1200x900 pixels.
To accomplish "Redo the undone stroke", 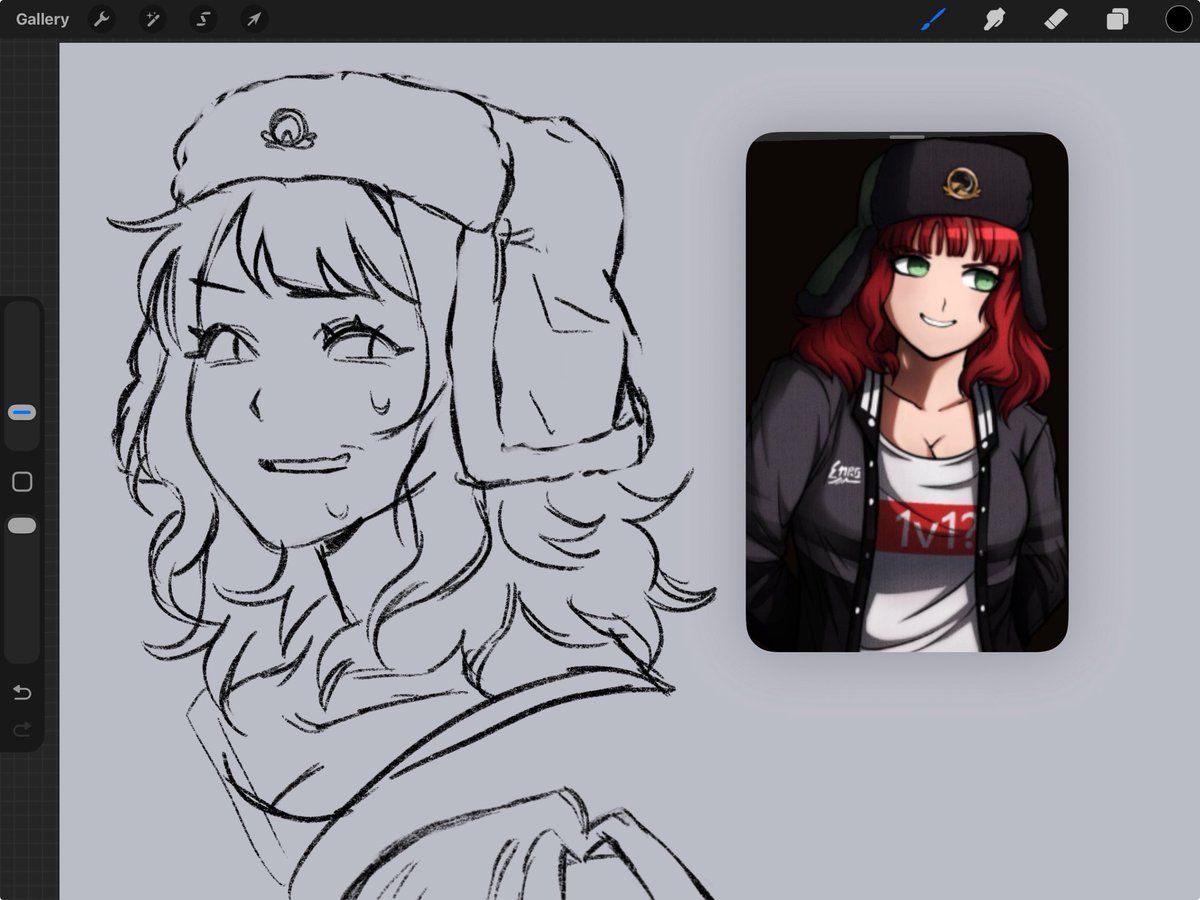I will coord(21,729).
